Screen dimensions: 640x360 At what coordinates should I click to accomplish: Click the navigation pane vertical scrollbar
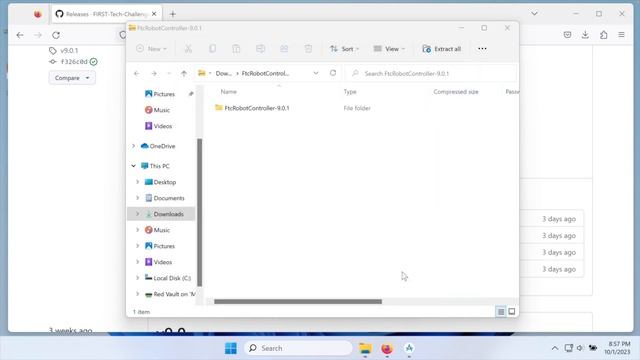(x=200, y=212)
